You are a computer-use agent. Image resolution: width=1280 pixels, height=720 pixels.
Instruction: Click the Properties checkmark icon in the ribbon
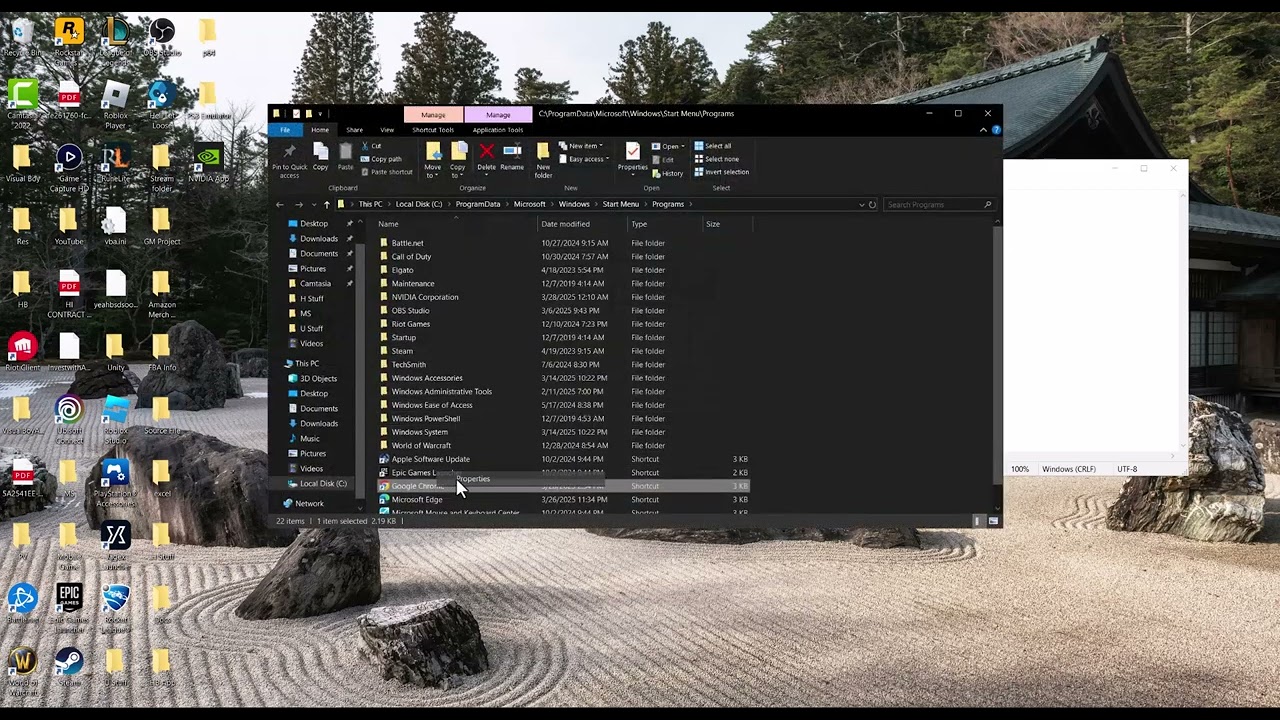632,151
